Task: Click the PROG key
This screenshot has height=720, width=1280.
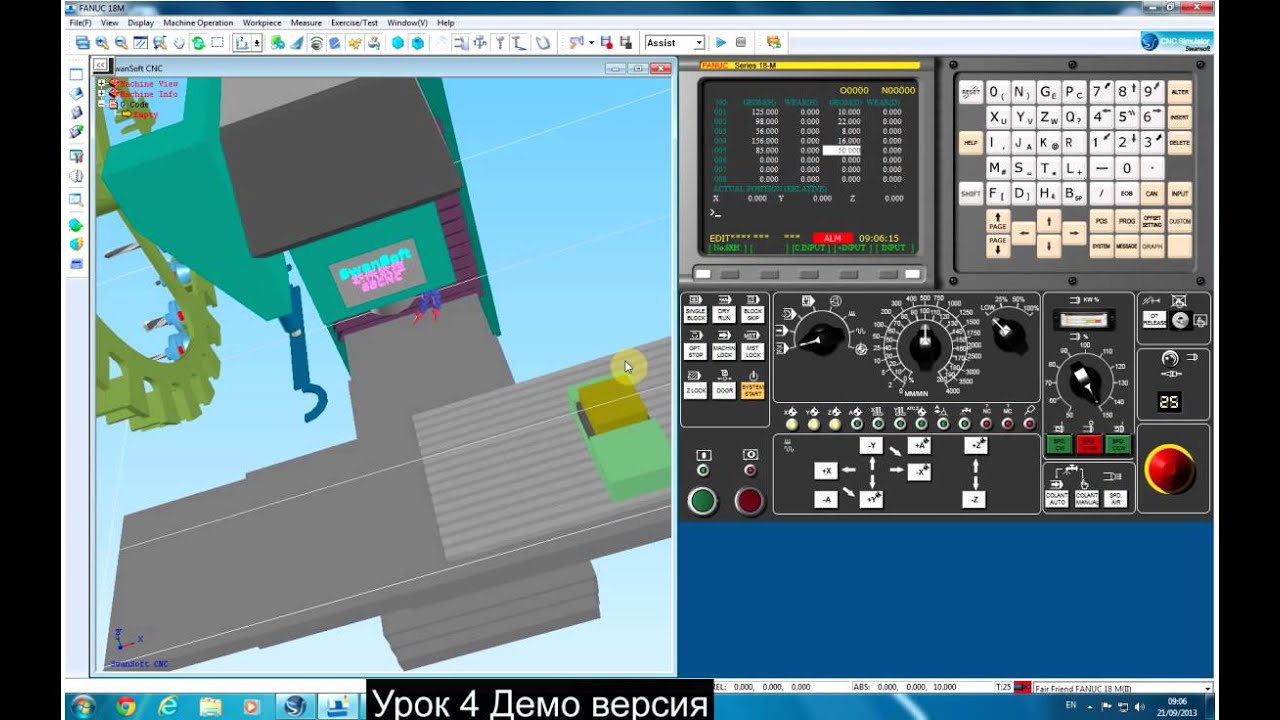Action: coord(1127,221)
